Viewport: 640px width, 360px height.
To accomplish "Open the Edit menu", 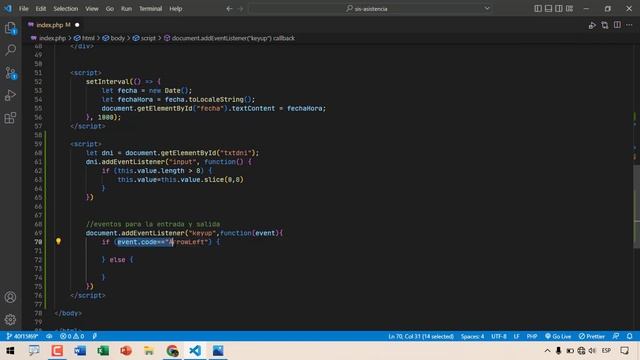I will (x=41, y=9).
